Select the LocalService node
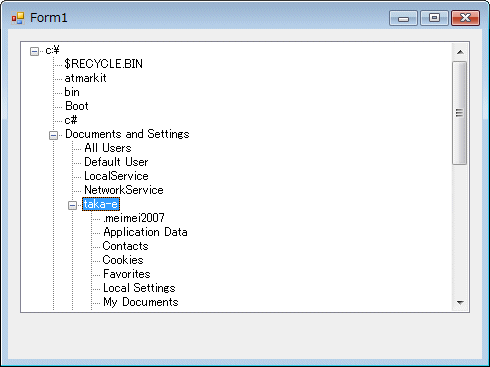This screenshot has width=490, height=367. (x=116, y=176)
